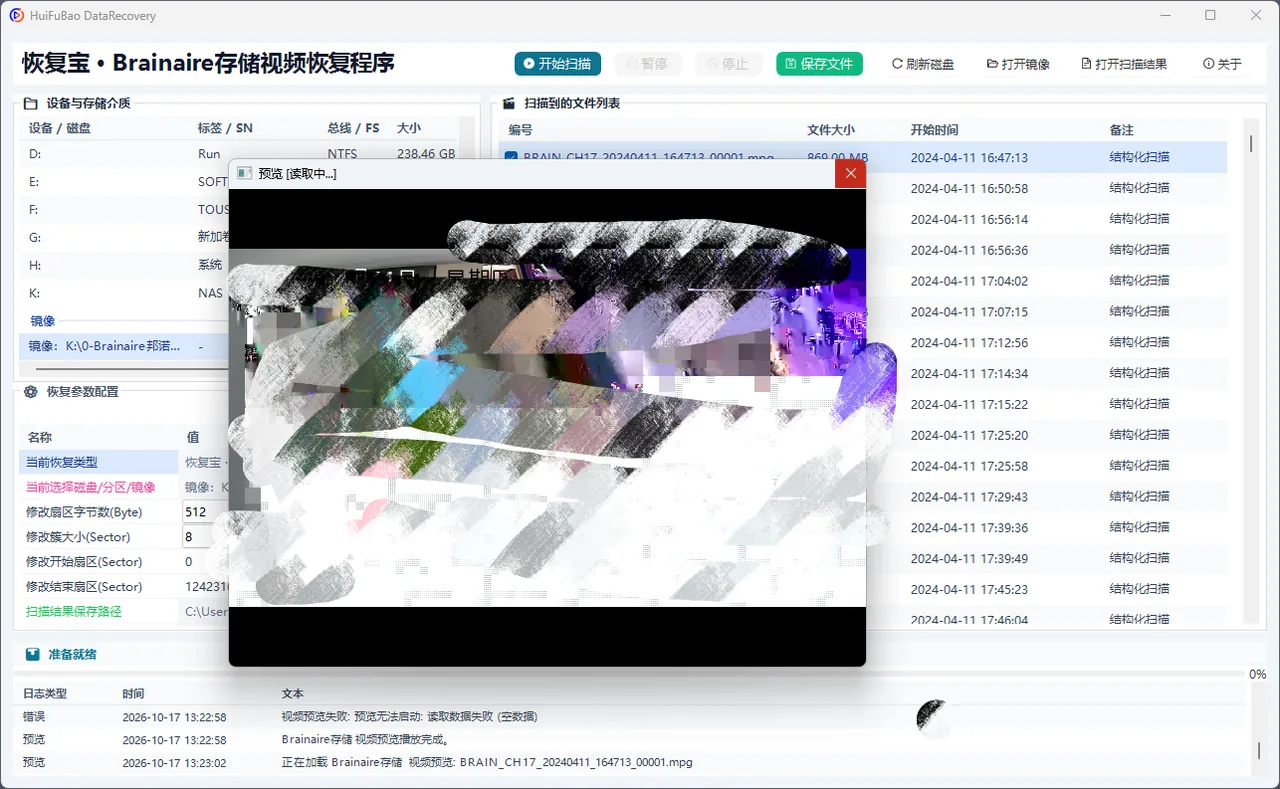Click the 停止 stop button
The image size is (1280, 789).
click(728, 64)
